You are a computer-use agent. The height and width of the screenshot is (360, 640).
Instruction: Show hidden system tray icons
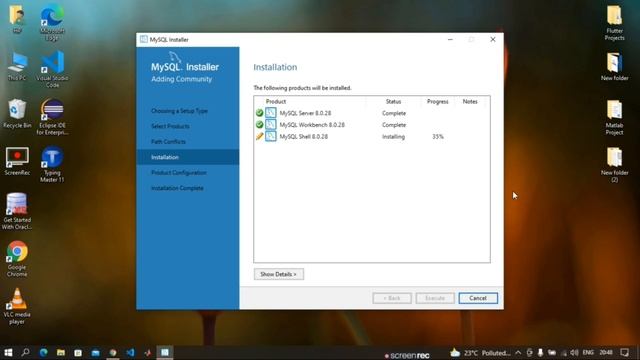[x=518, y=353]
